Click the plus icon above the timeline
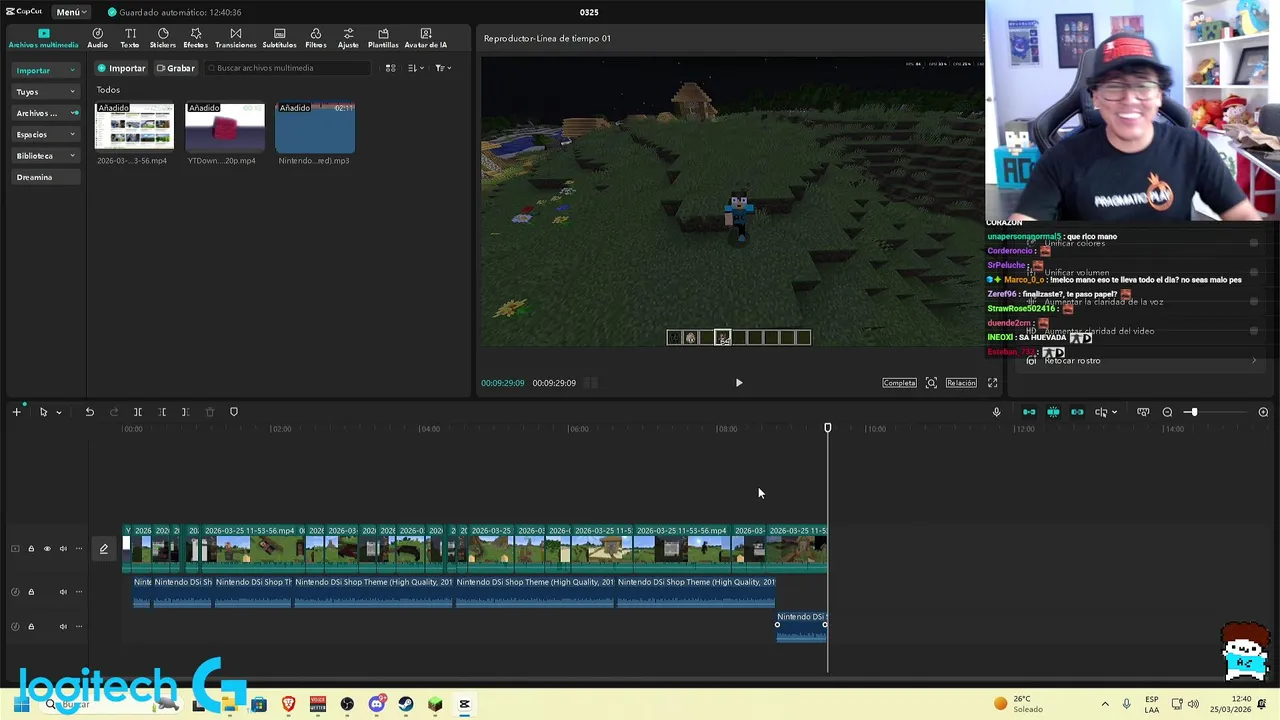 [x=16, y=412]
